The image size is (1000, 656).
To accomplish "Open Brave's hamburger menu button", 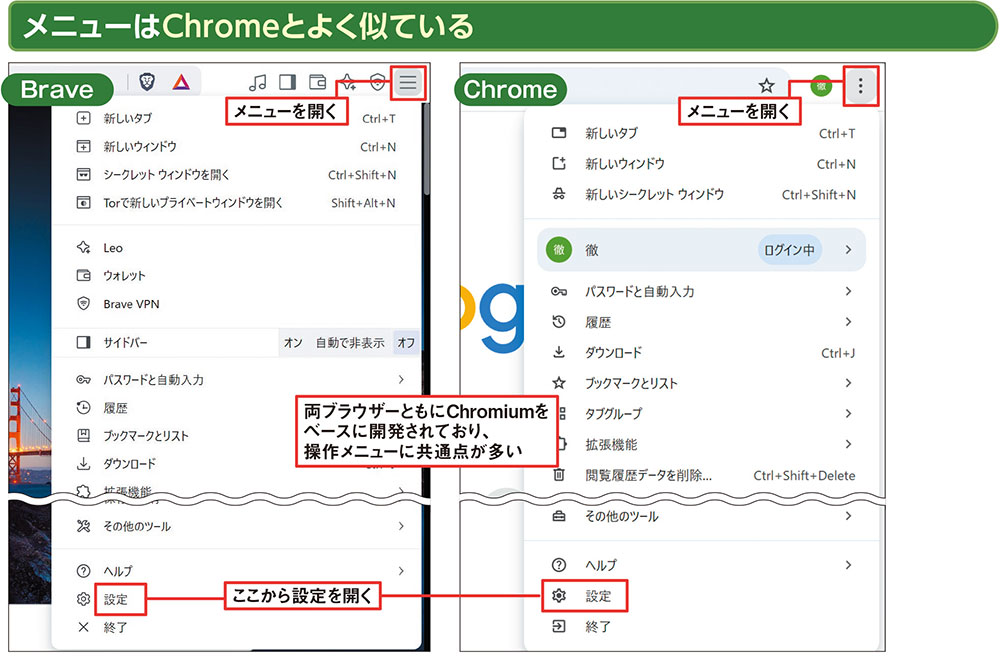I will coord(408,83).
